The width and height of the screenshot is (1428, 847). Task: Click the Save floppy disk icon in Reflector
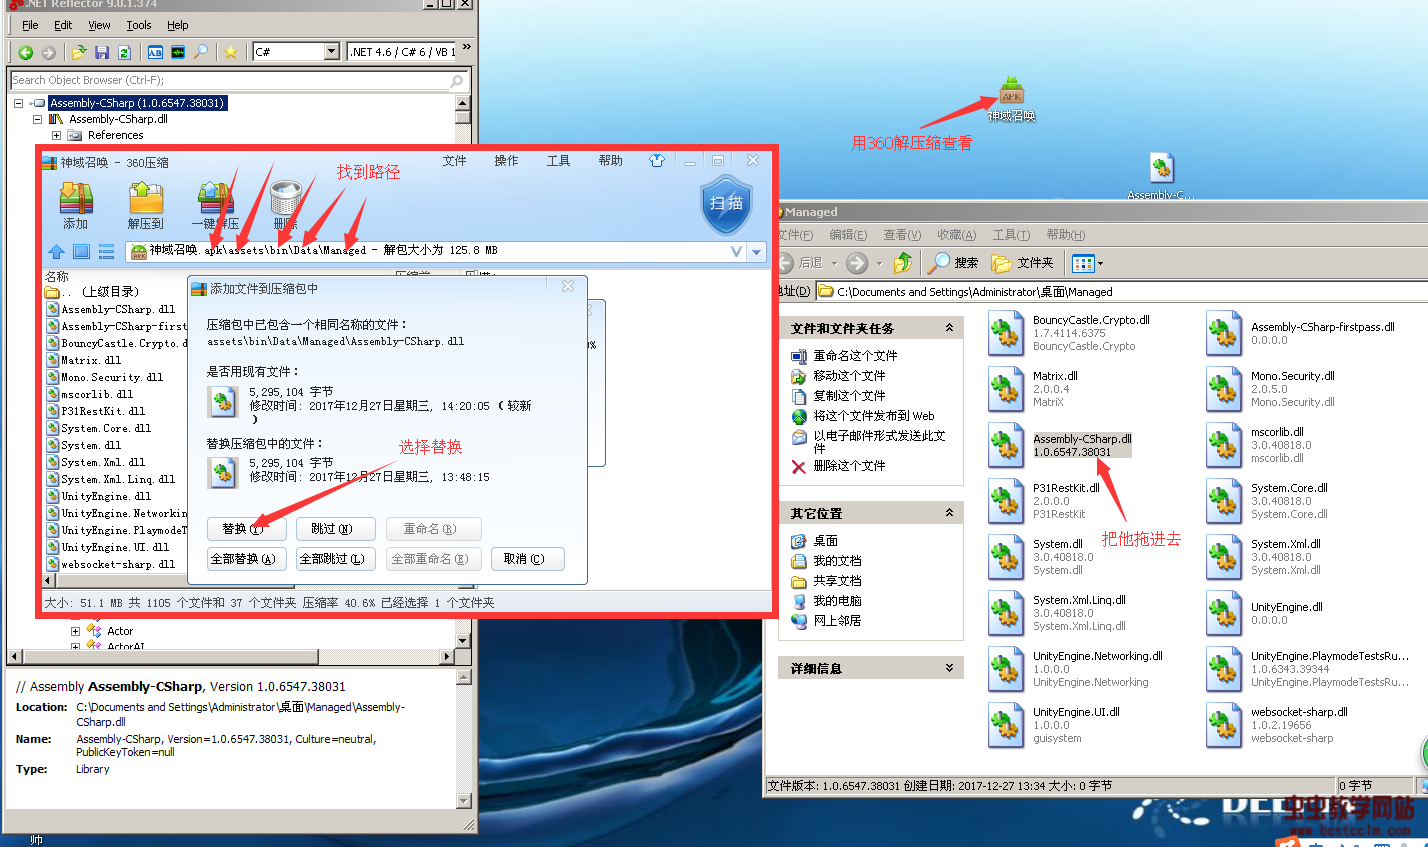coord(102,52)
